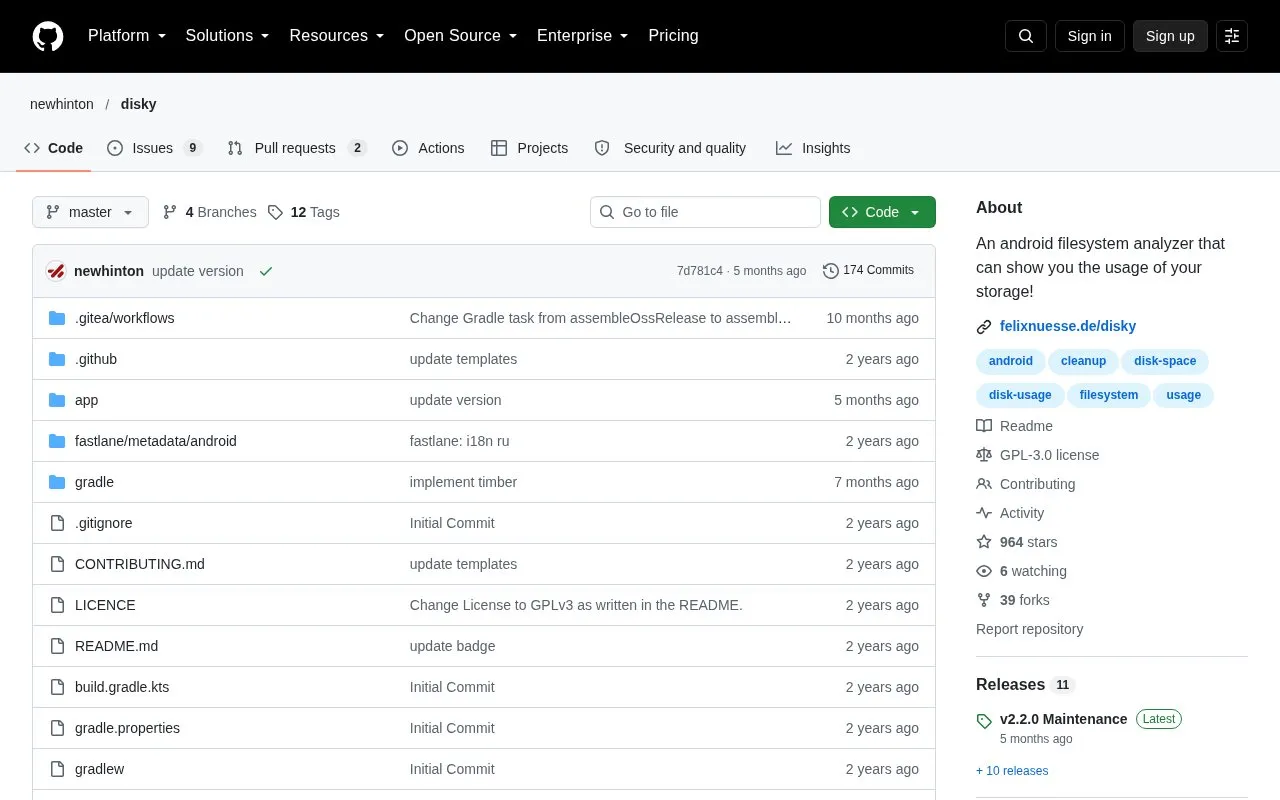Open the README.md file
This screenshot has width=1280, height=800.
(x=116, y=646)
